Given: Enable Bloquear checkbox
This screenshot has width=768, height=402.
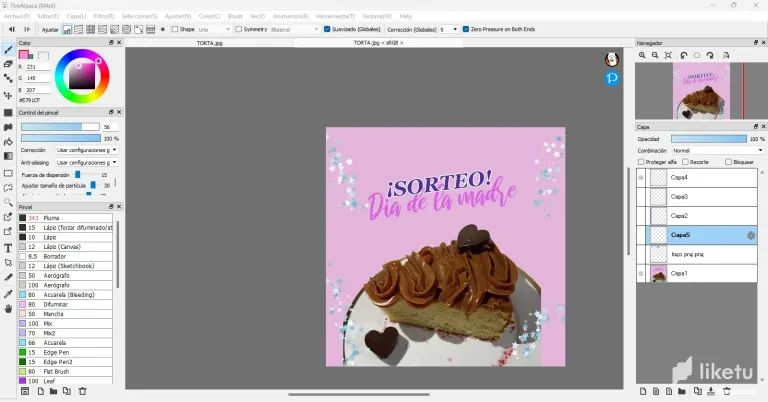Looking at the screenshot, I should [728, 162].
